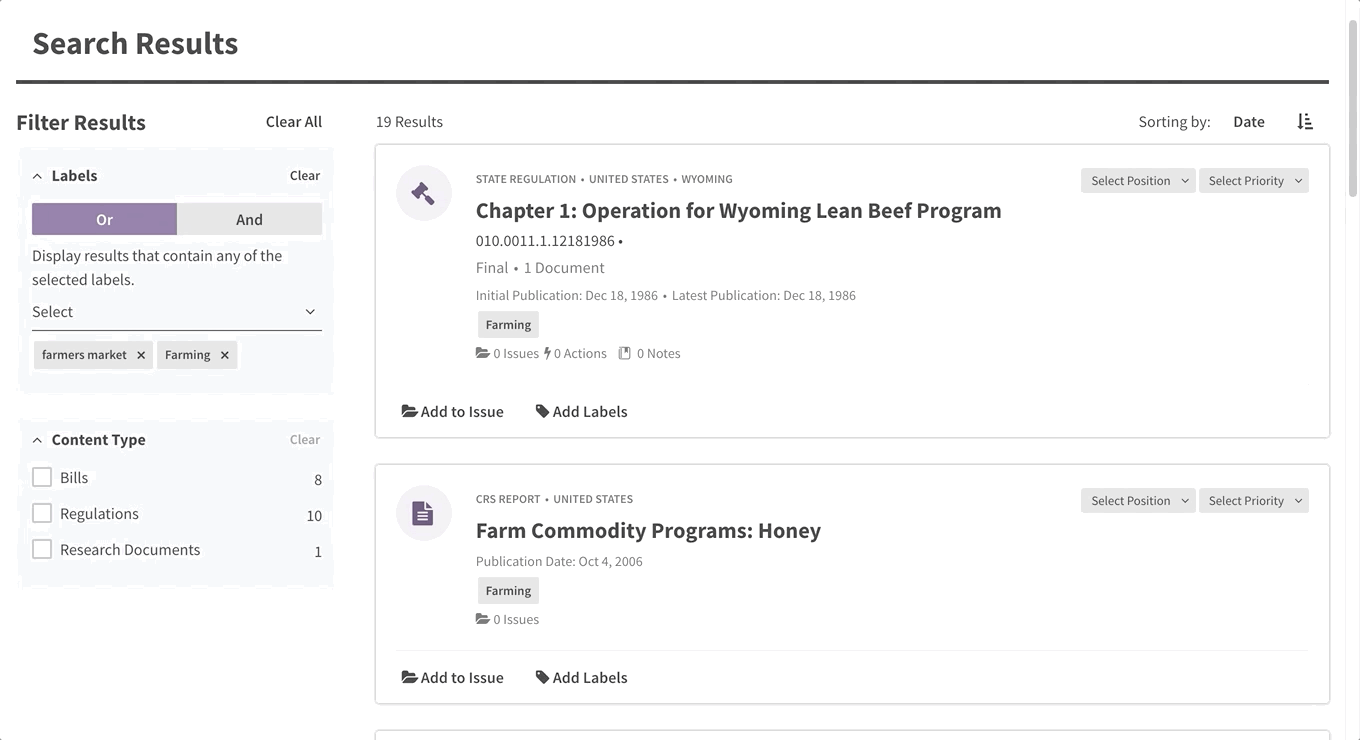Add labels to Farm Commodity Programs result
1360x740 pixels.
click(x=582, y=678)
